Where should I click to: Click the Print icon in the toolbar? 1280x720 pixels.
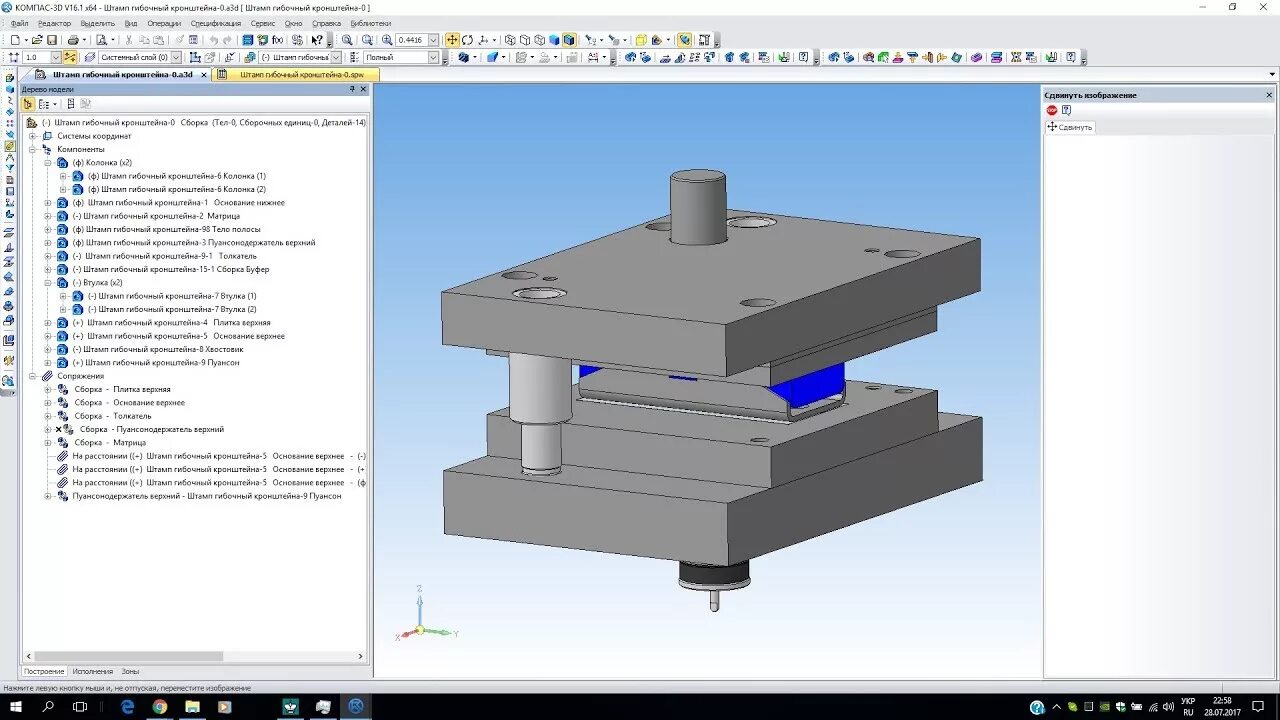pos(73,40)
